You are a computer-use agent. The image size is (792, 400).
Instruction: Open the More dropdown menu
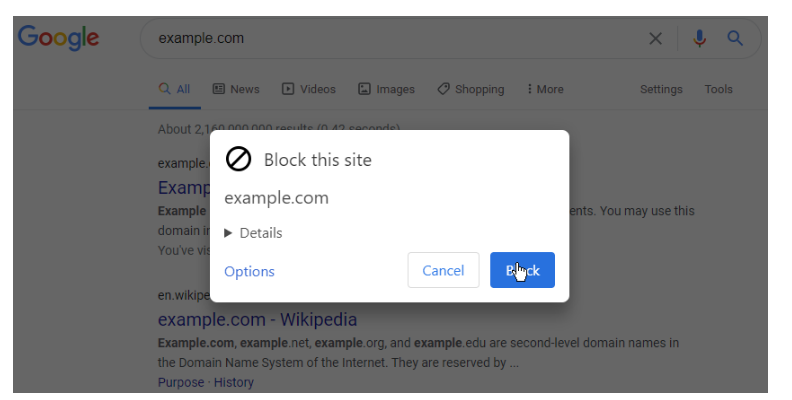coord(545,89)
